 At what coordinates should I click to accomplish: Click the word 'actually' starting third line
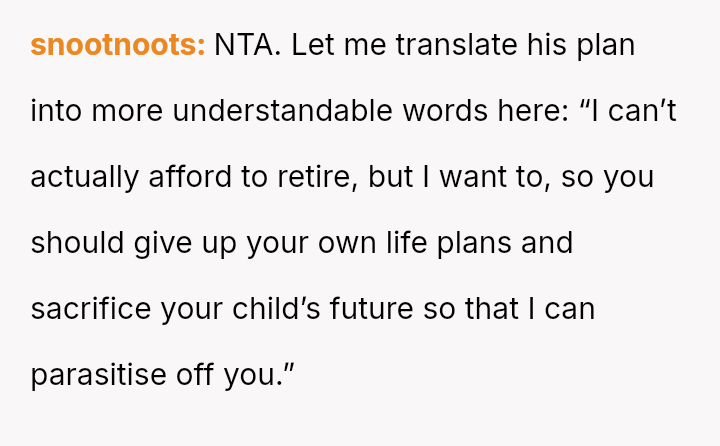pos(85,177)
